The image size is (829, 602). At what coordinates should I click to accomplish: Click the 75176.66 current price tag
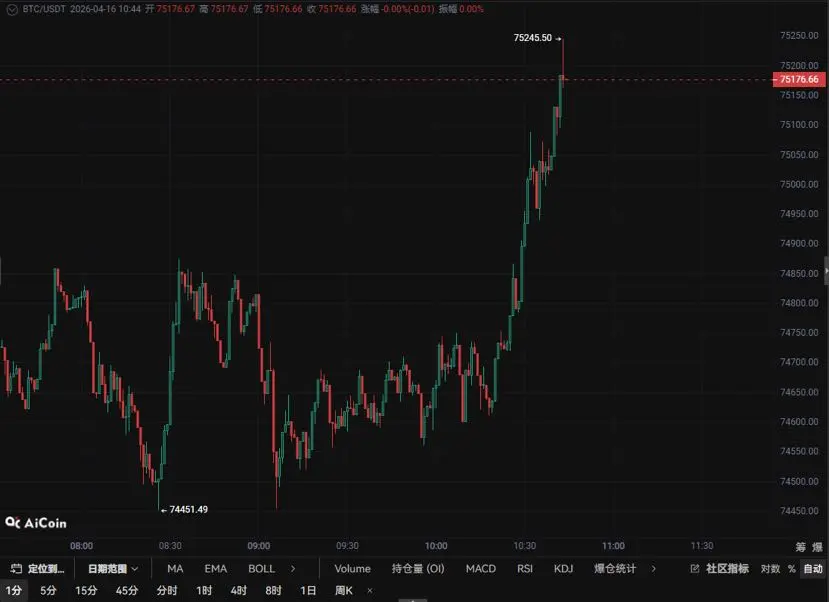pos(799,79)
